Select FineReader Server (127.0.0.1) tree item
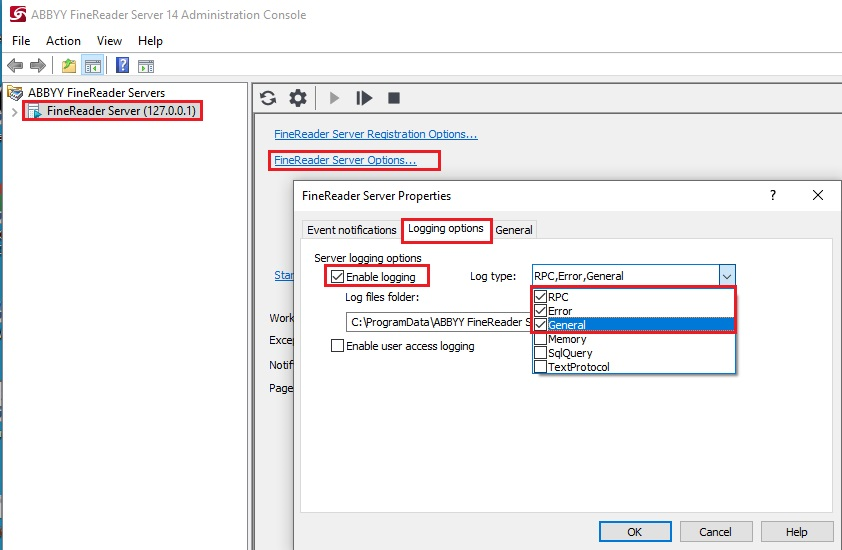The height and width of the screenshot is (550, 842). coord(121,111)
